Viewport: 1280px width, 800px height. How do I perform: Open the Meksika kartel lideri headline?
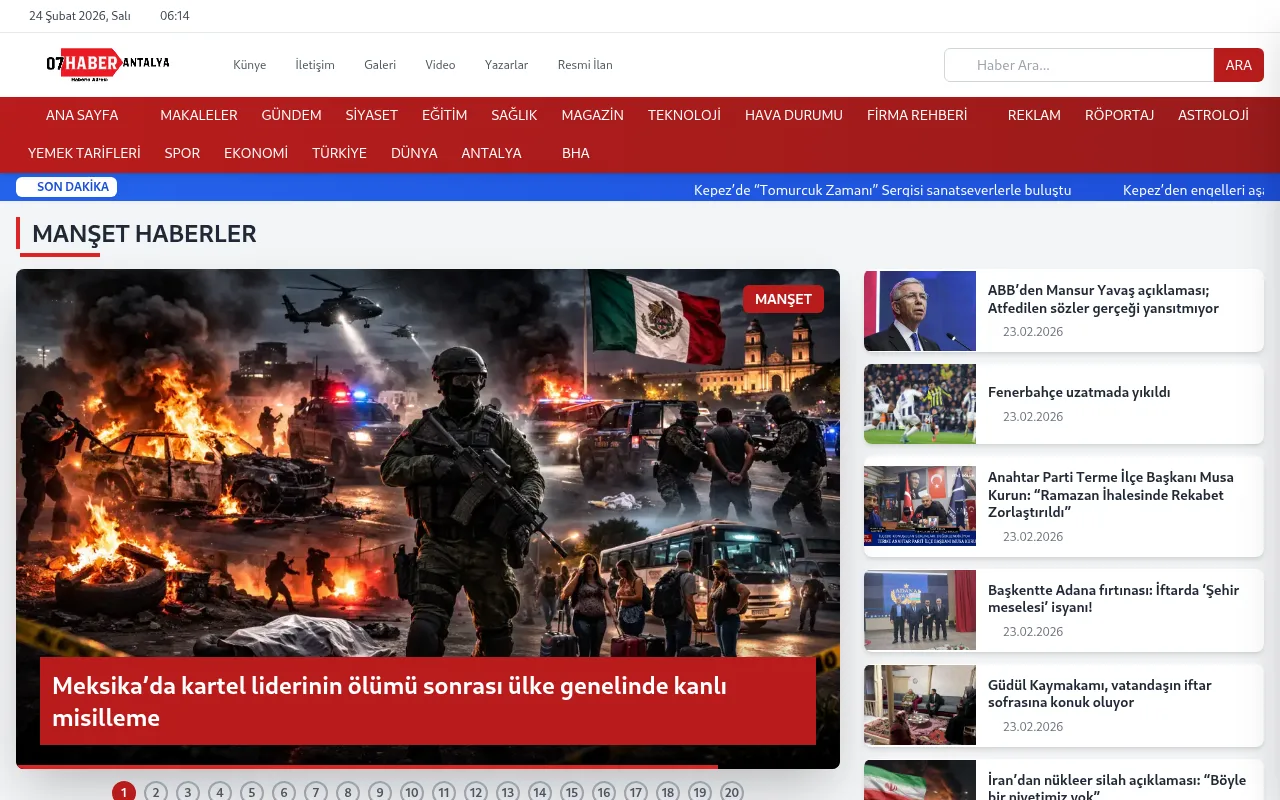click(x=389, y=701)
